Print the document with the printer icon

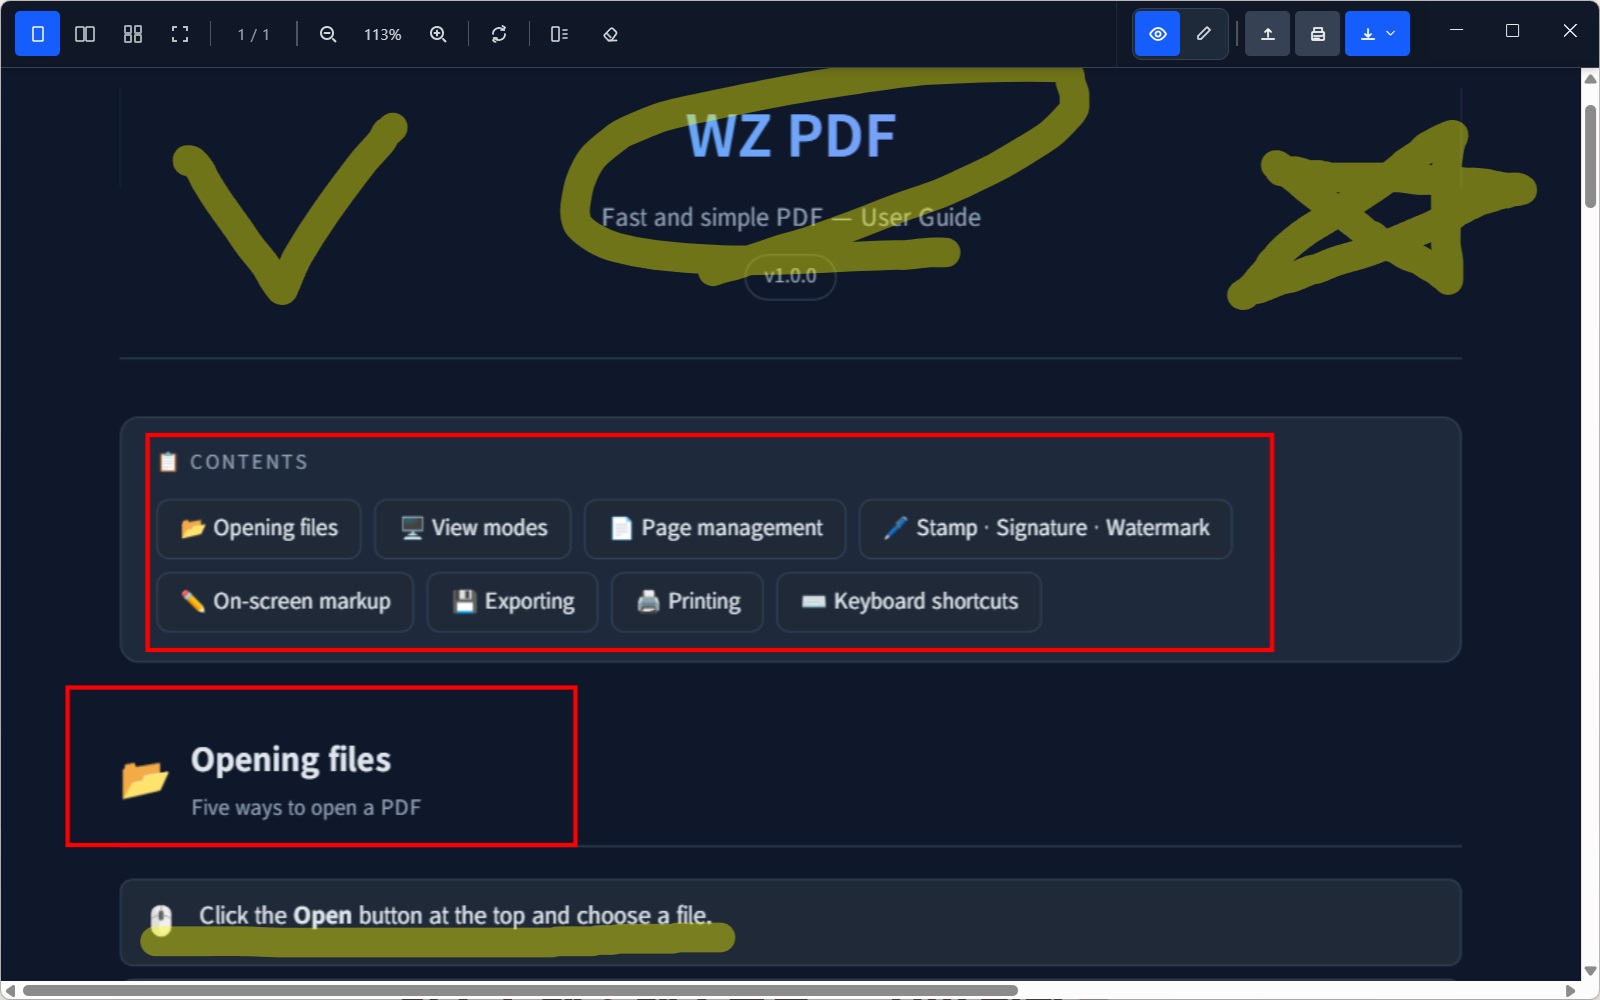point(1318,34)
